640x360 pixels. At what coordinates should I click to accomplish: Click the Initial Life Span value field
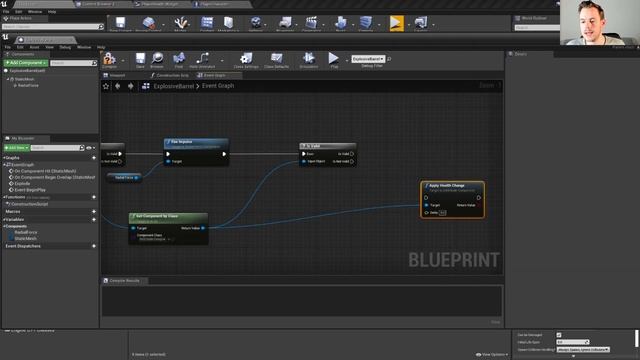[x=573, y=342]
